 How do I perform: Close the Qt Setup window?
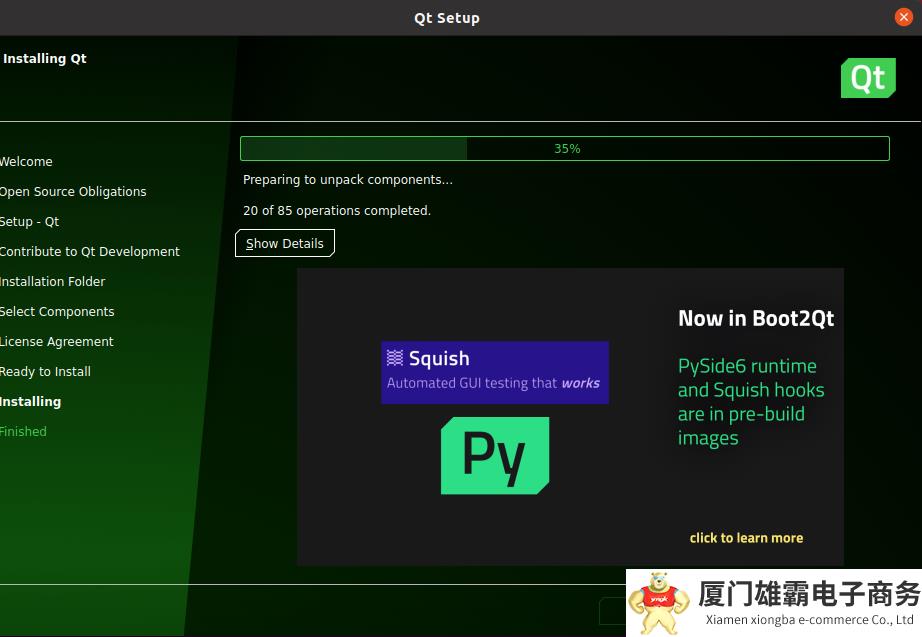tap(903, 17)
